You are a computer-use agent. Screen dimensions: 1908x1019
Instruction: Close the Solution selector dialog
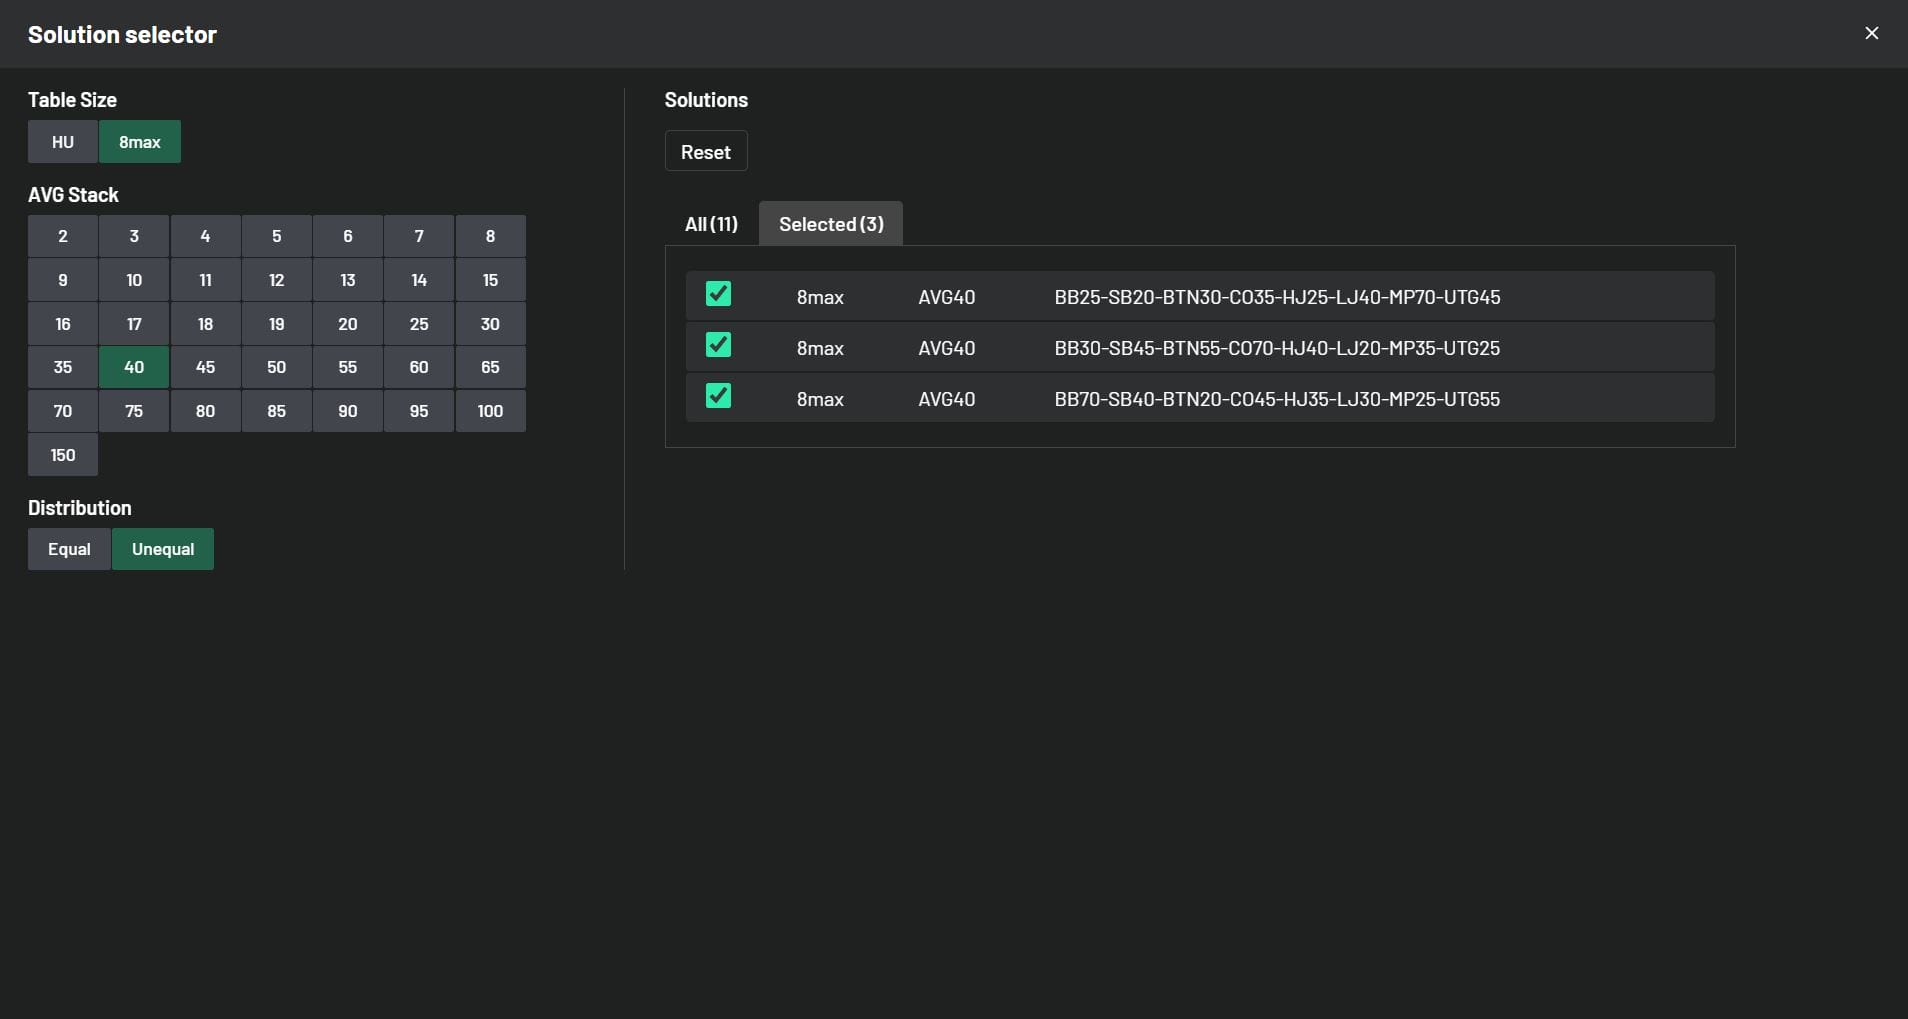click(x=1871, y=34)
